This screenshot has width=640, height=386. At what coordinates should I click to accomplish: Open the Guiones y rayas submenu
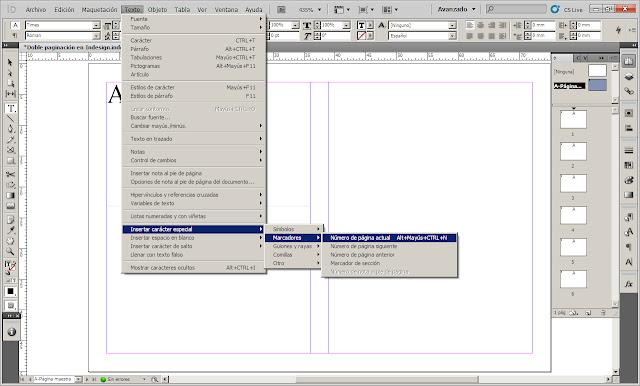[x=294, y=246]
